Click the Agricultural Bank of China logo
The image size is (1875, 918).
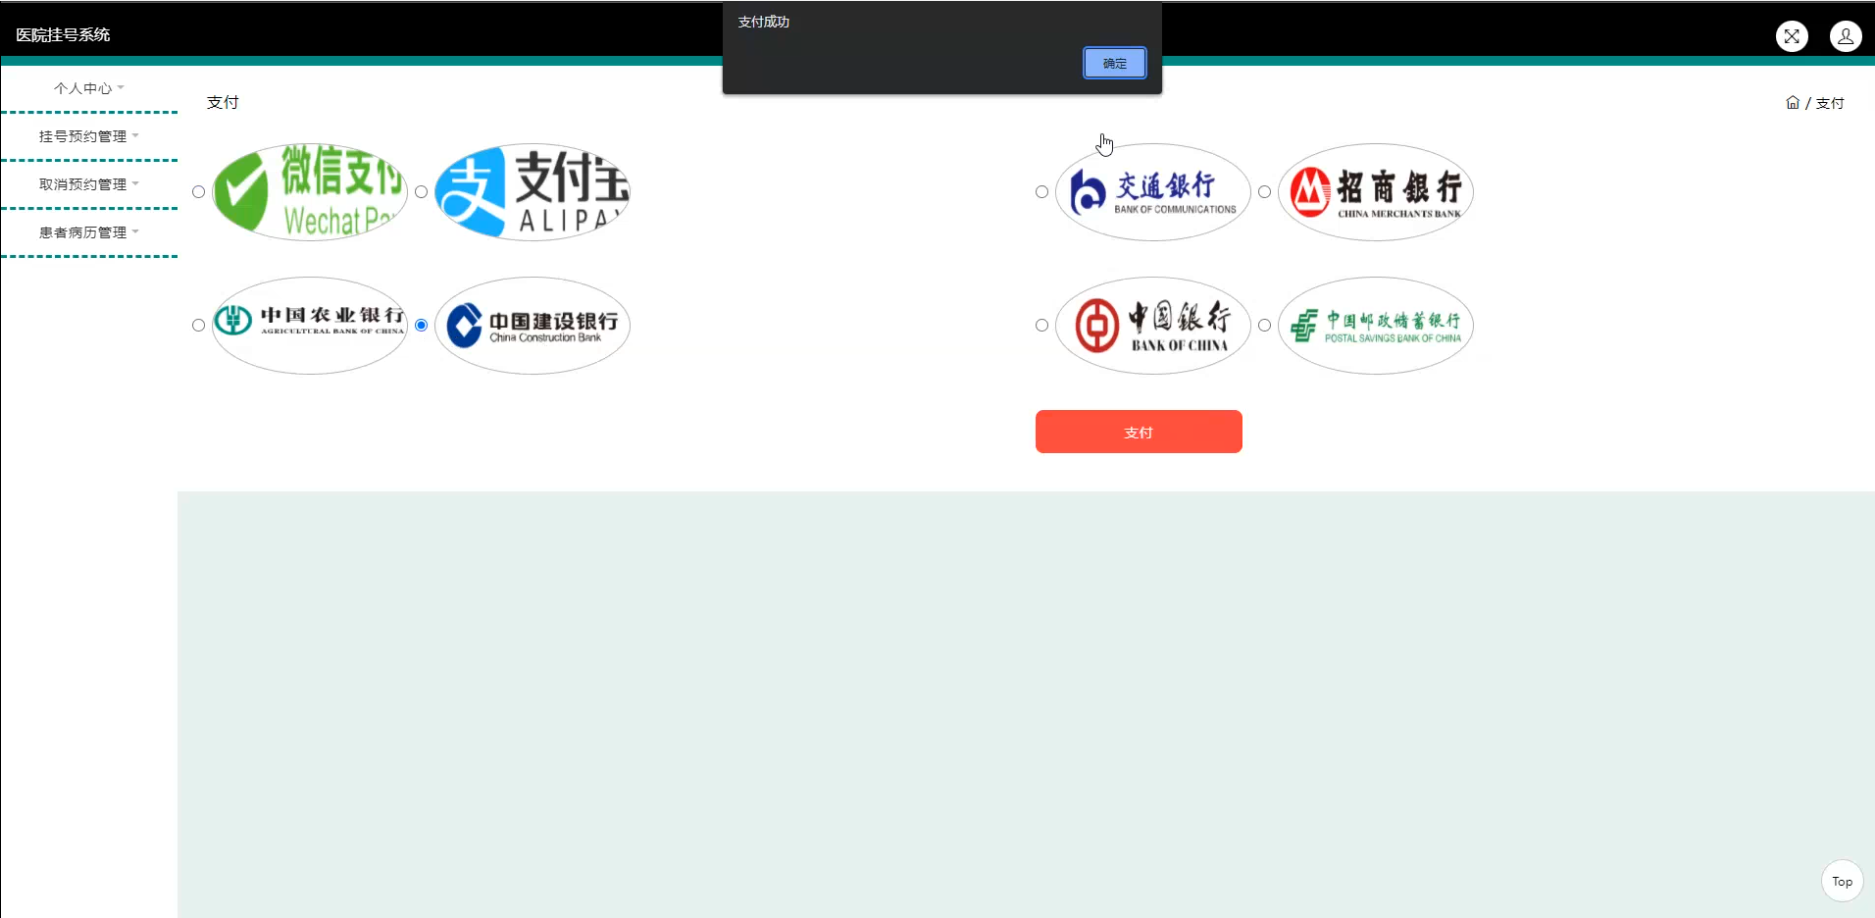[310, 325]
